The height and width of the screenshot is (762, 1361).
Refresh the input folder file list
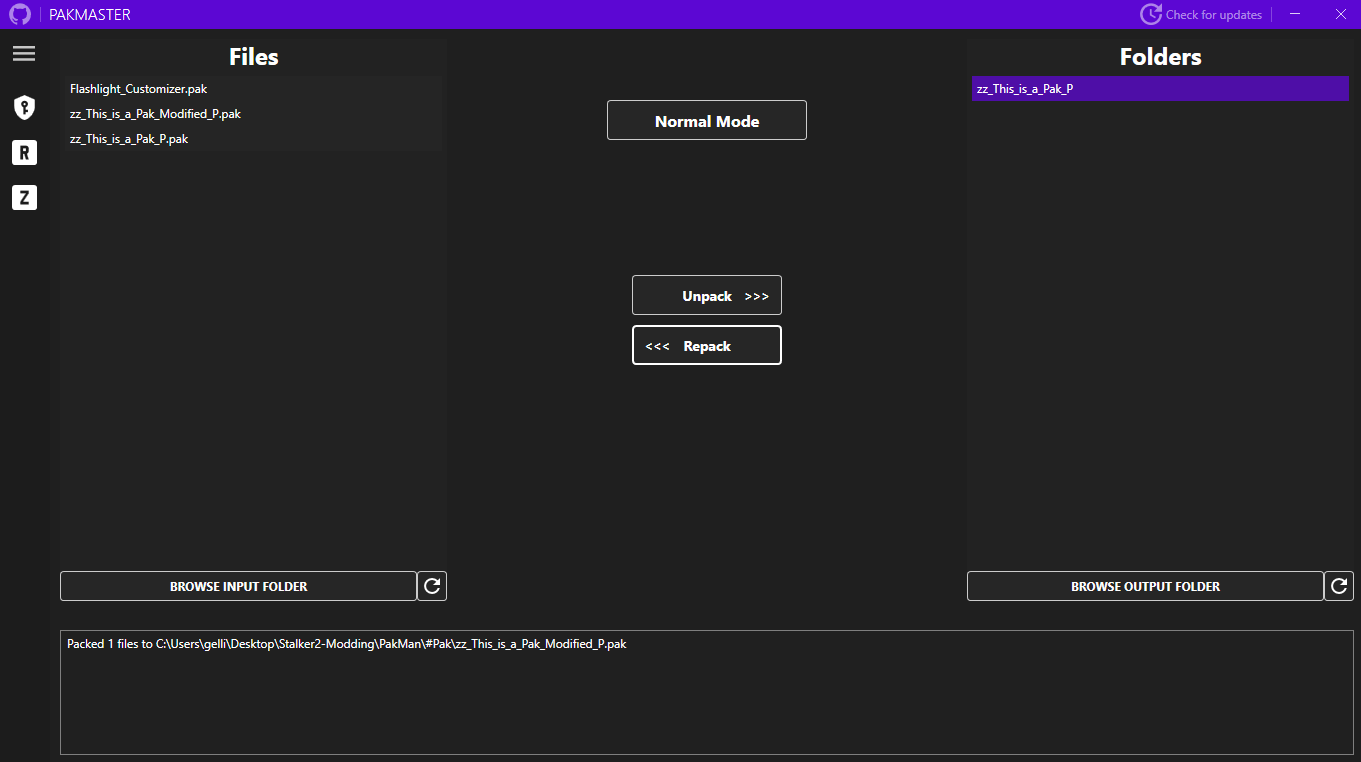(432, 586)
